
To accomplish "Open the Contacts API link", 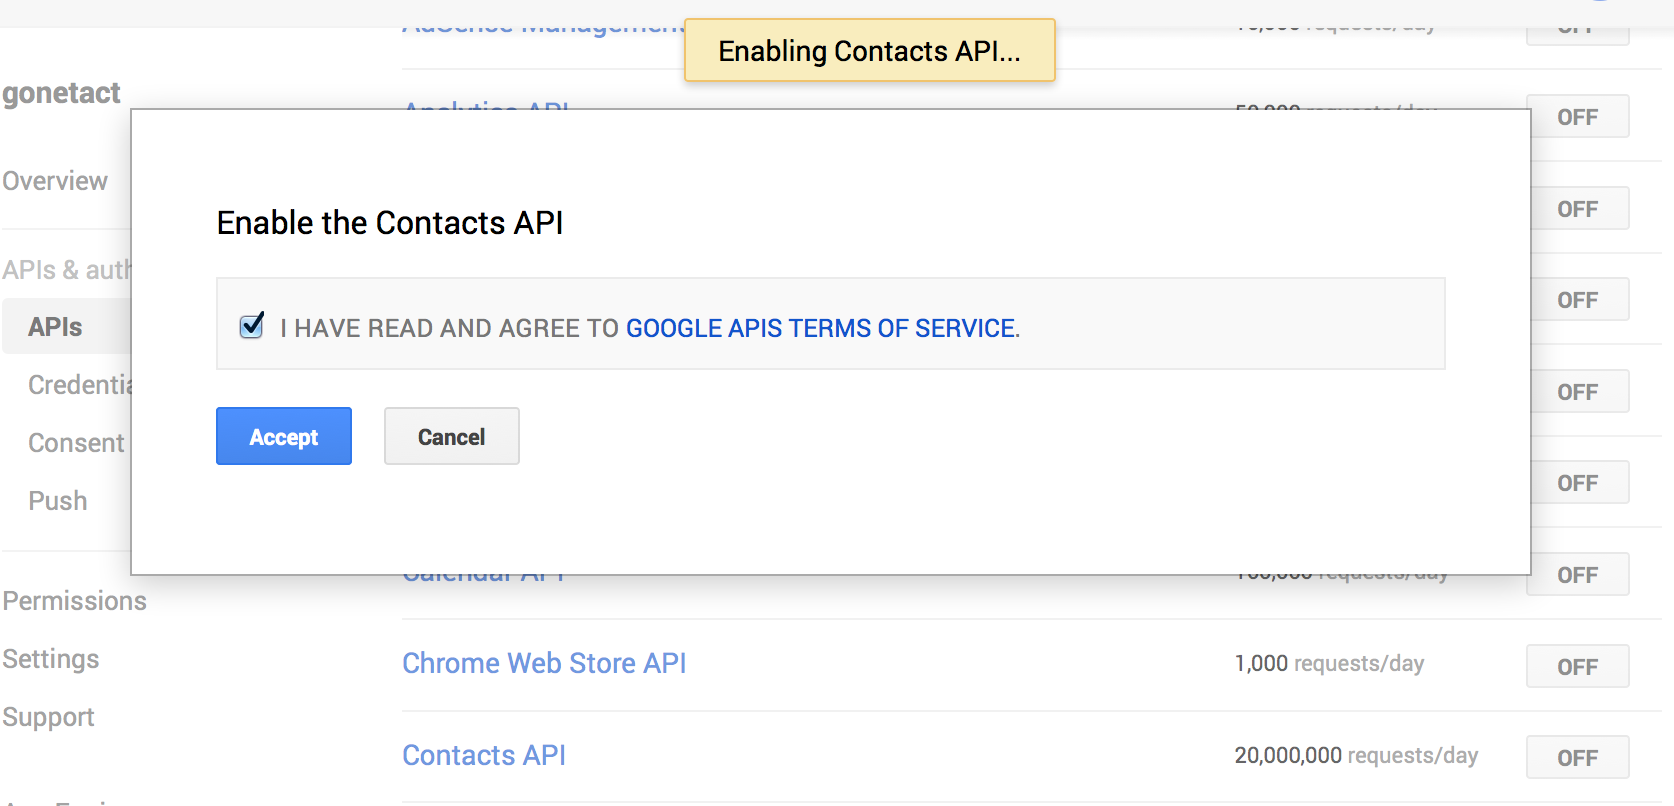I will tap(484, 755).
